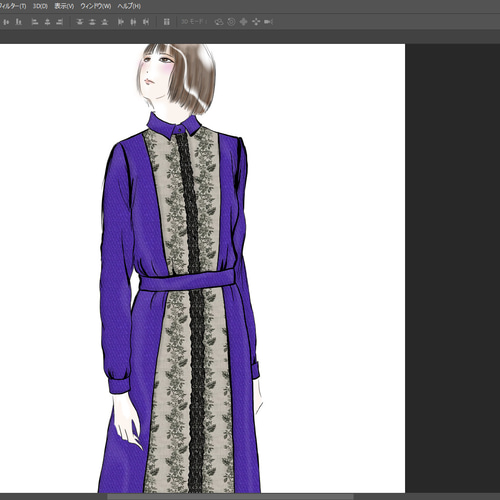This screenshot has height=500, width=500.
Task: Select the 3D roll mode icon
Action: click(x=231, y=22)
